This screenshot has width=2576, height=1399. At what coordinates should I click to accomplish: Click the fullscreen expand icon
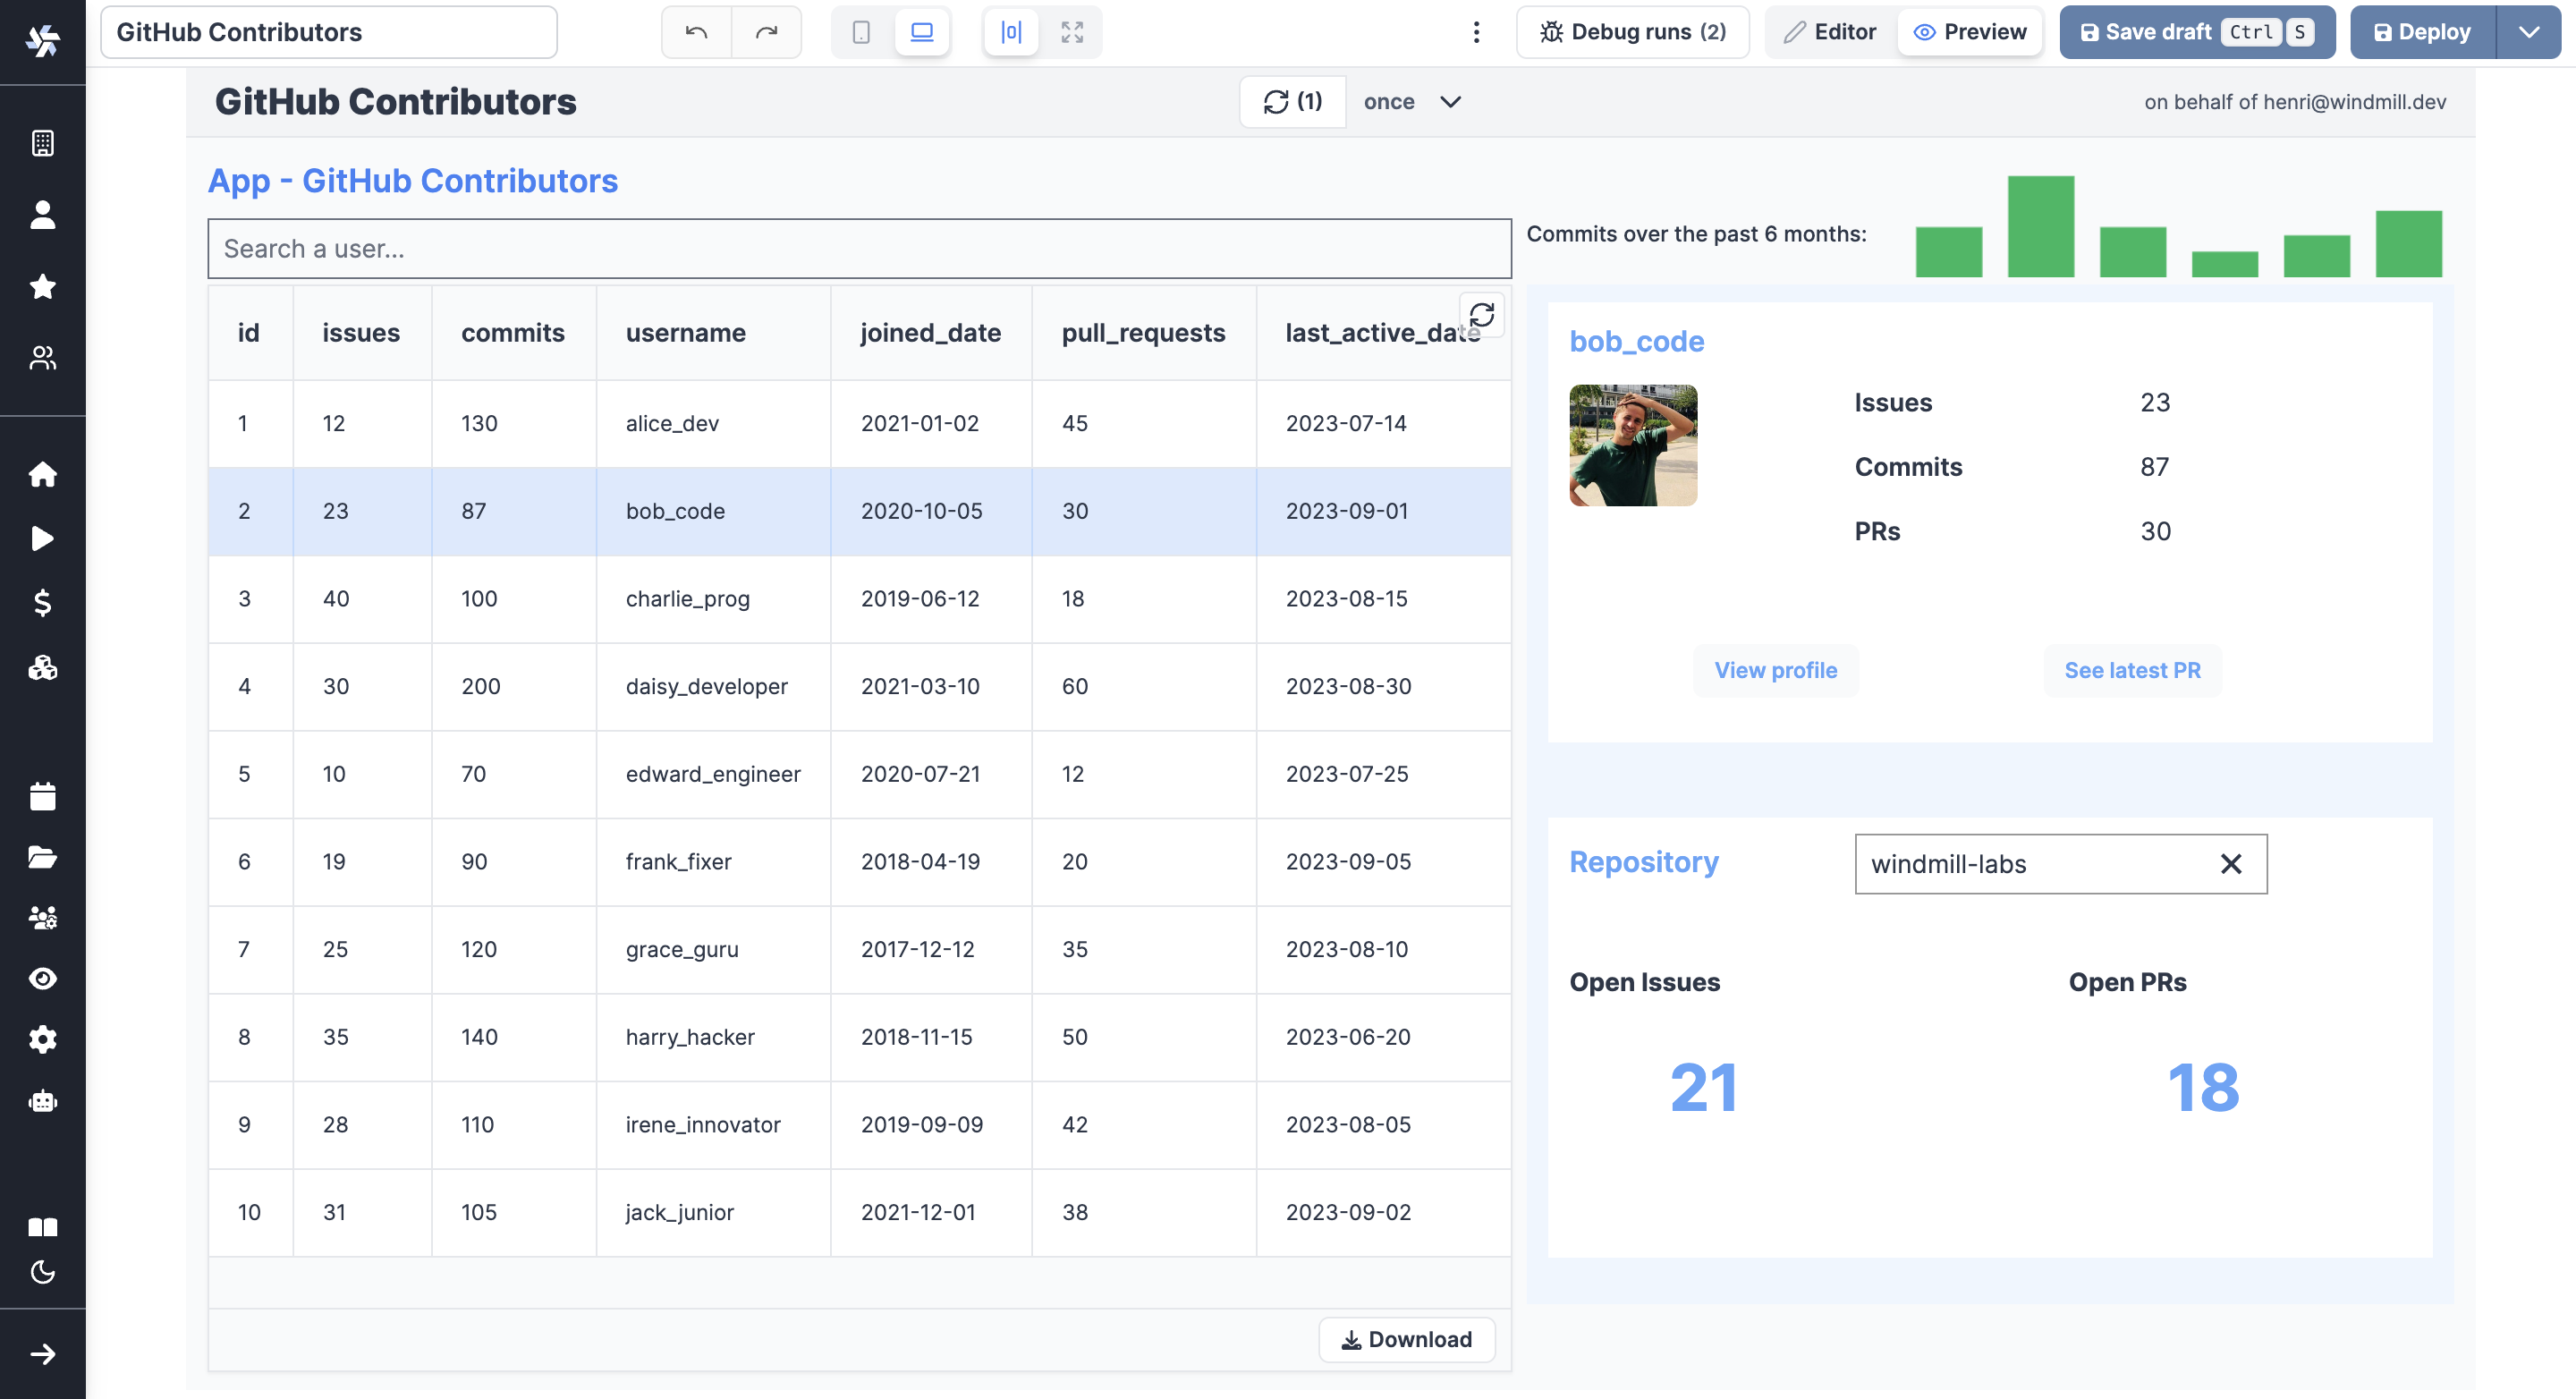pyautogui.click(x=1072, y=31)
